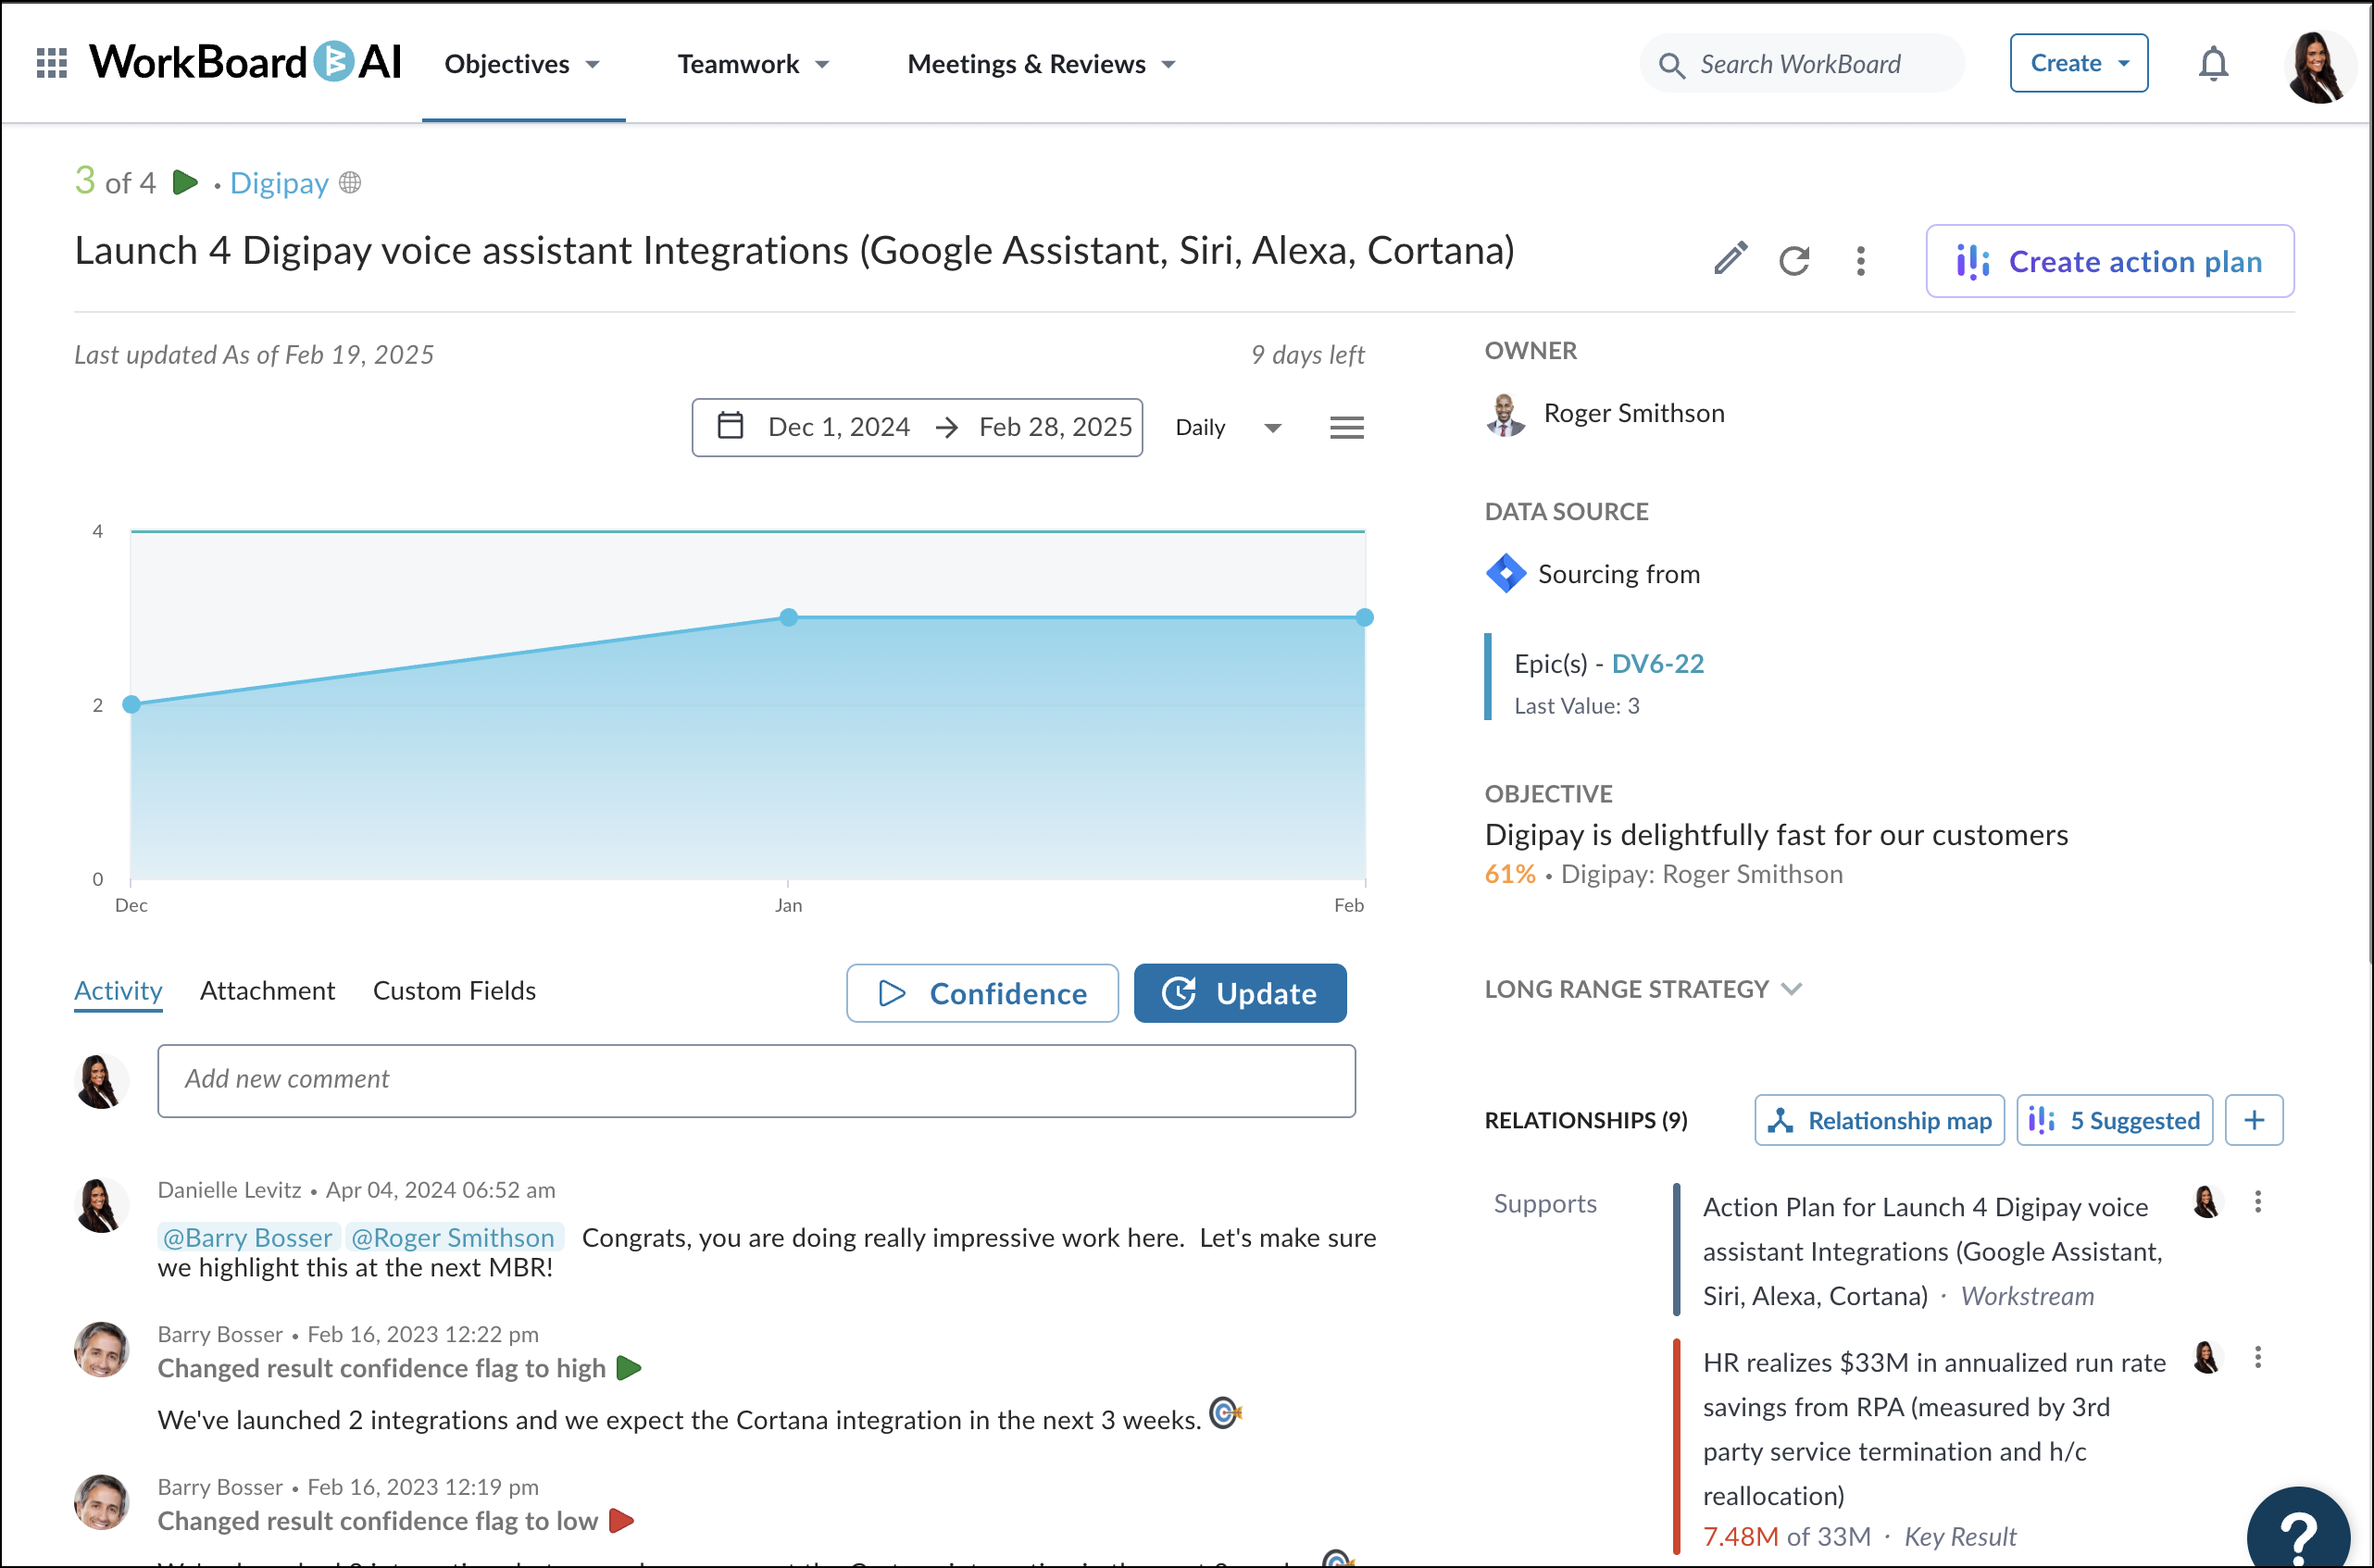Switch to the Custom Fields tab
2374x1568 pixels.
[454, 991]
